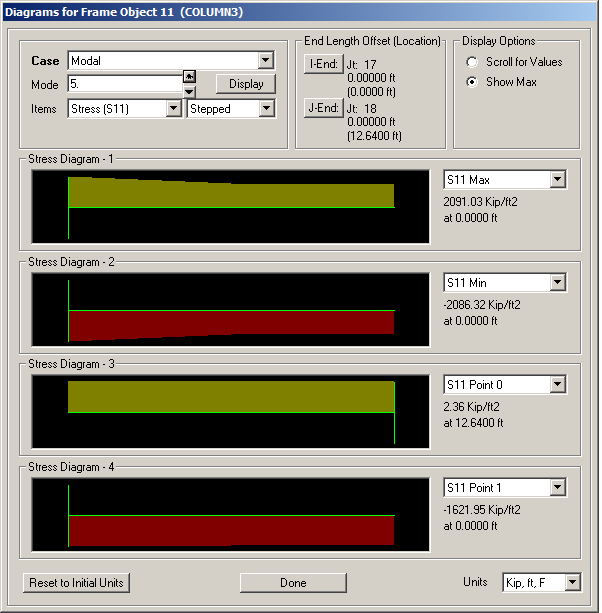602x613 pixels.
Task: Expand the S11 Point 1 dropdown
Action: point(505,488)
